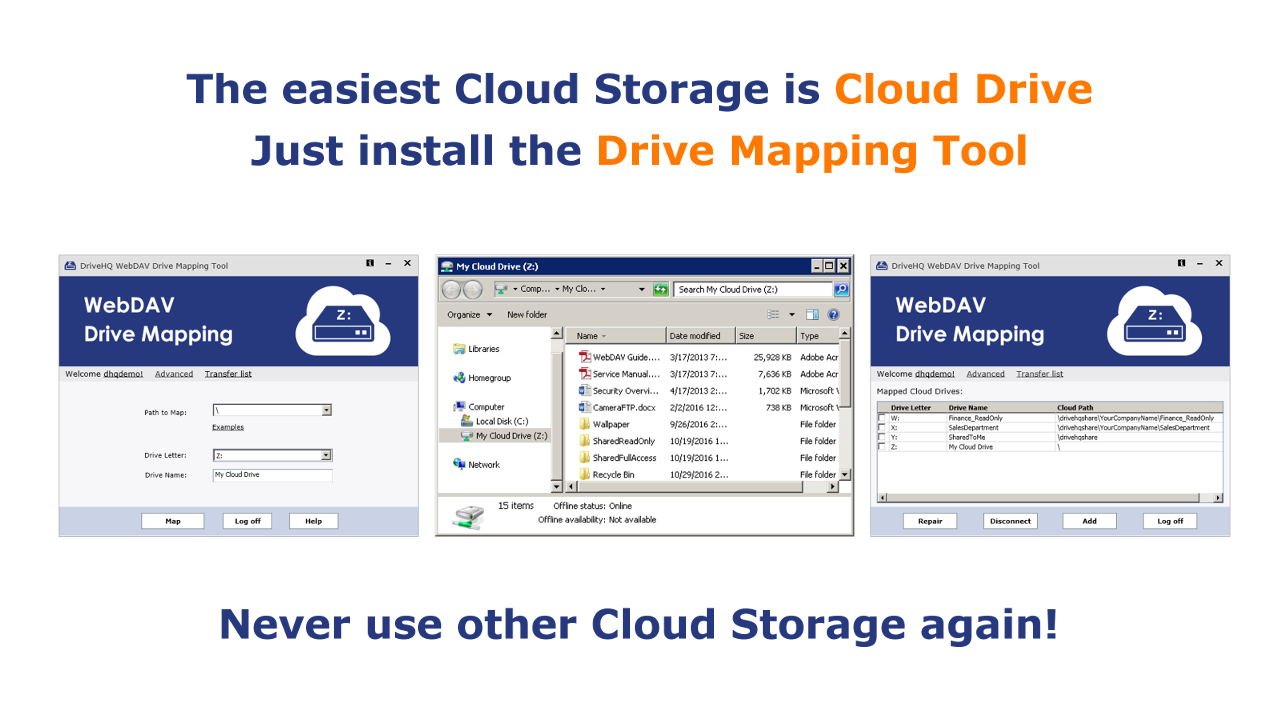Image resolution: width=1280 pixels, height=720 pixels.
Task: Tick the checkbox for drive W: Finance_ReadOnly
Action: click(881, 418)
